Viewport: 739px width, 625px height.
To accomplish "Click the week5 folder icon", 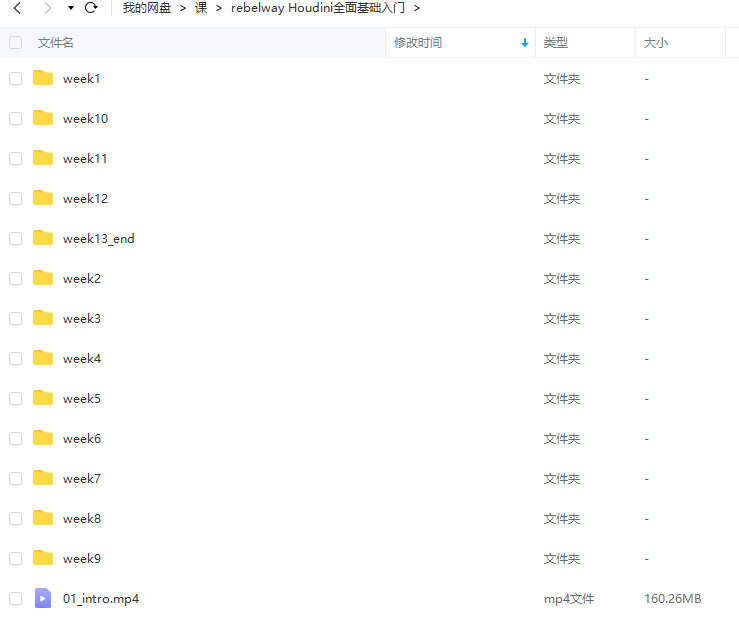I will [43, 398].
